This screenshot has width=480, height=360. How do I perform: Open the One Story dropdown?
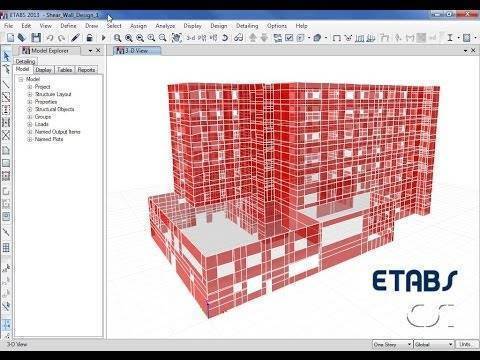point(392,344)
